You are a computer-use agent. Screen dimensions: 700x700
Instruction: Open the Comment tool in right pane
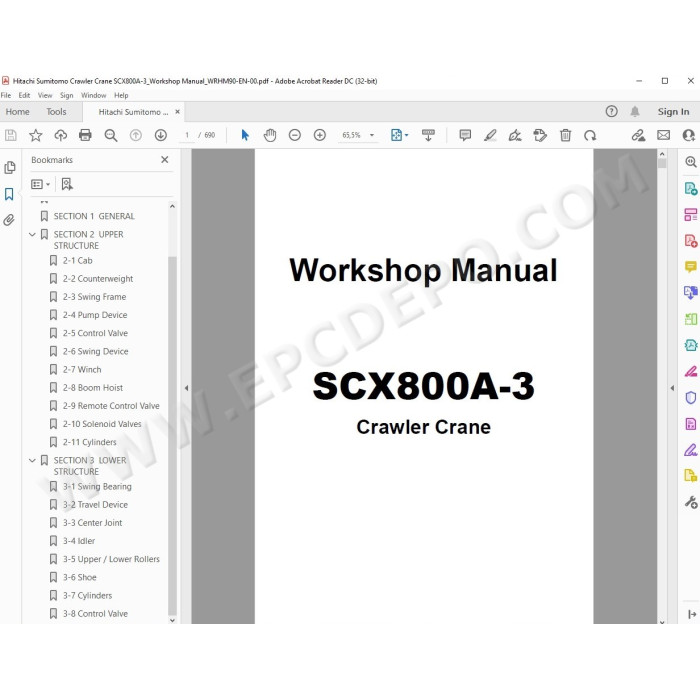691,267
